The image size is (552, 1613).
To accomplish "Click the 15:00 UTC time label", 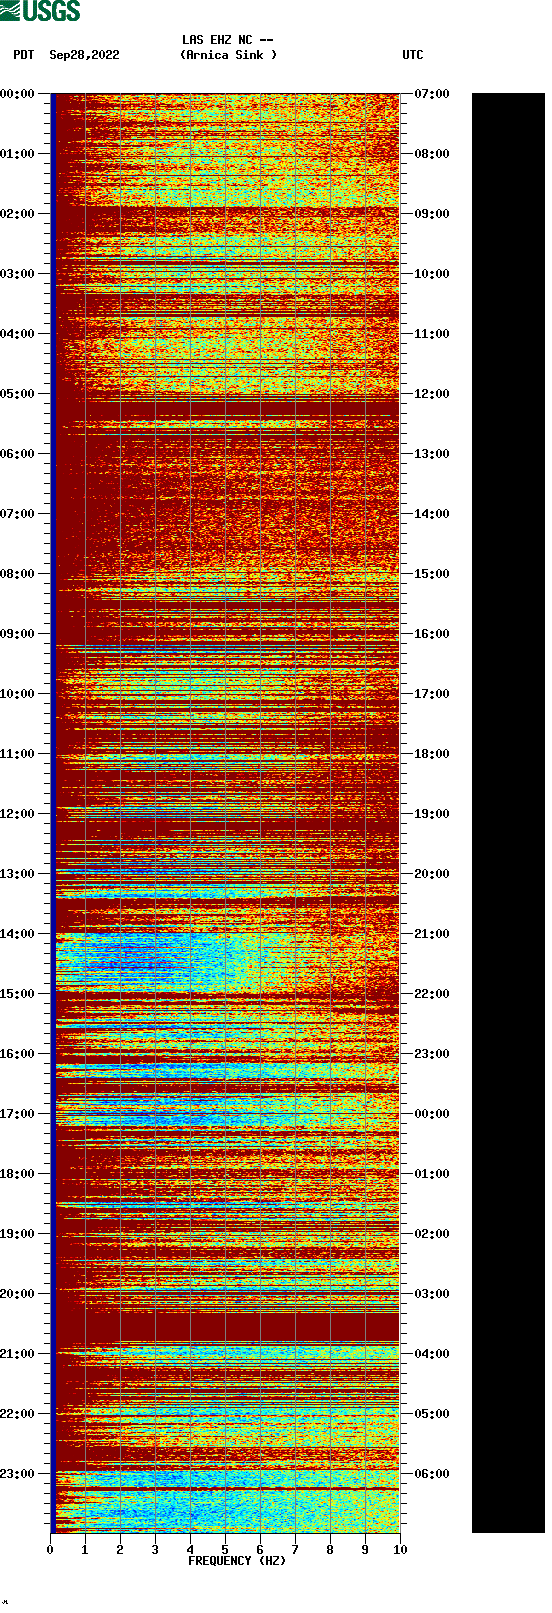I will point(432,574).
